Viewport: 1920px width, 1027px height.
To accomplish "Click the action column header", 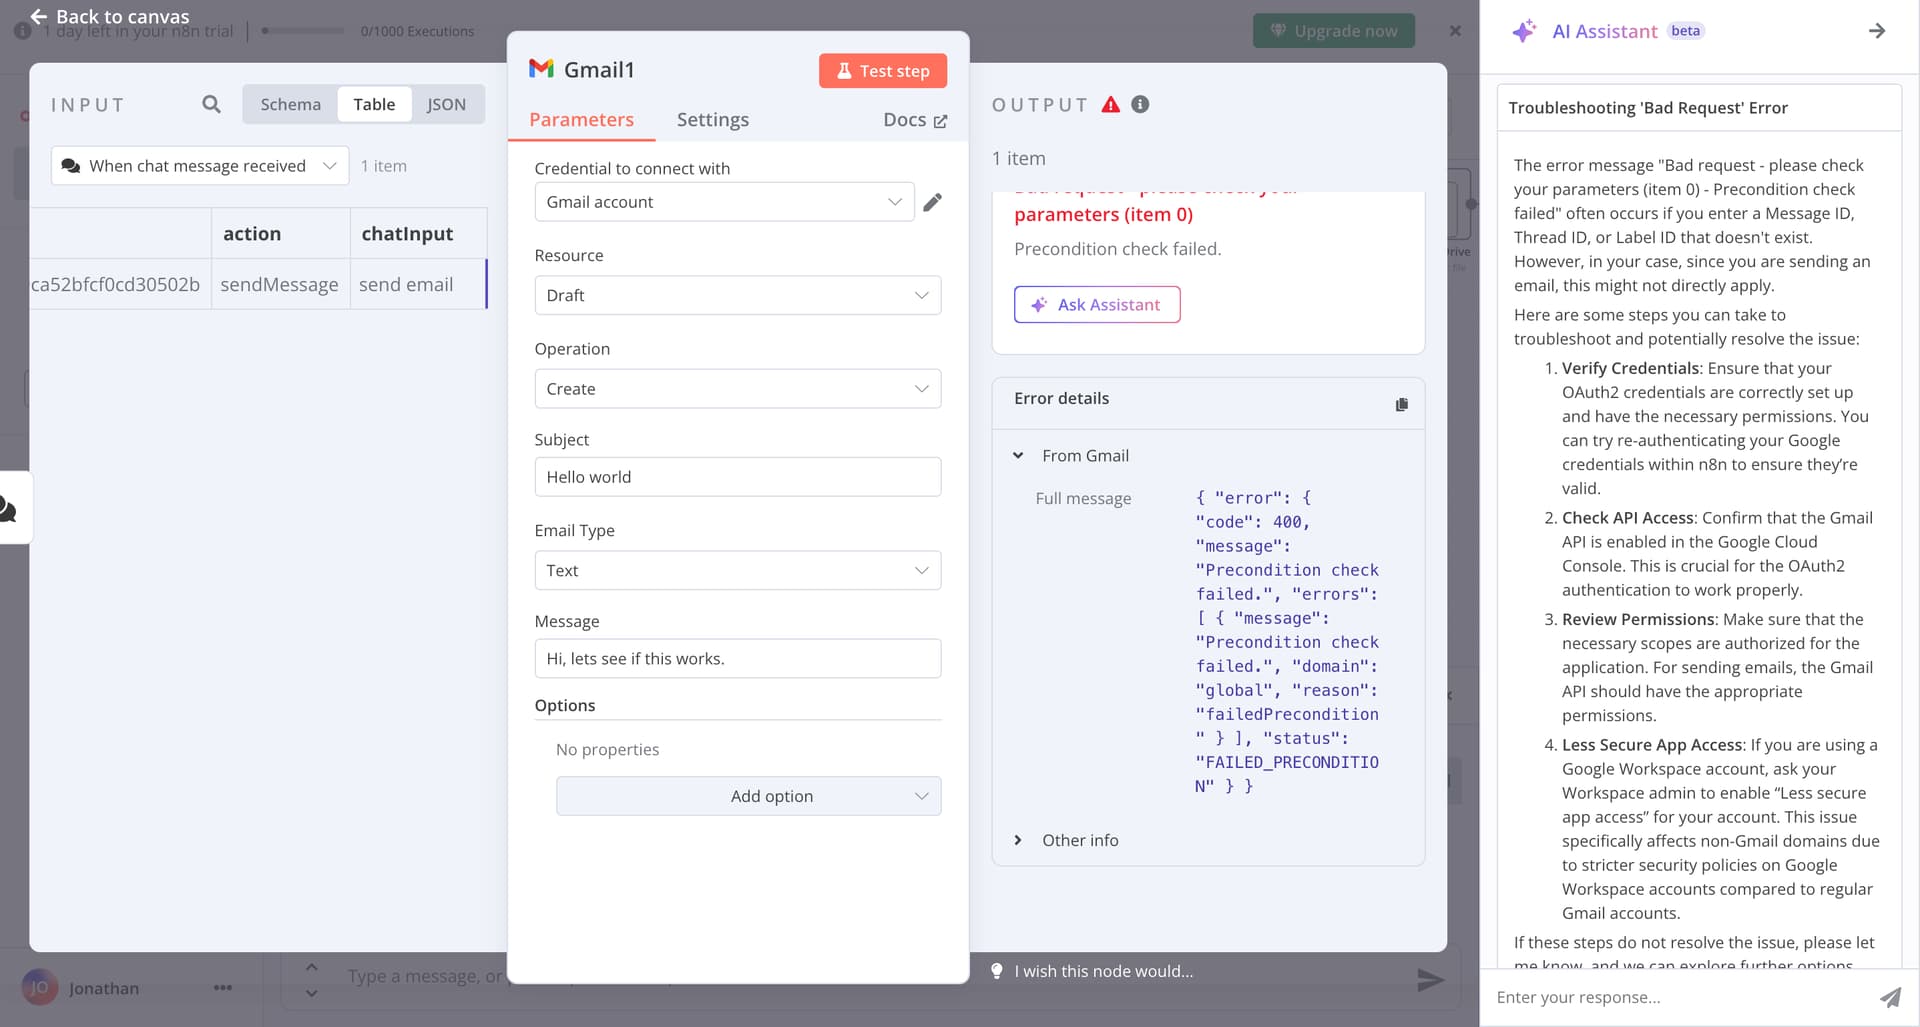I will (281, 233).
